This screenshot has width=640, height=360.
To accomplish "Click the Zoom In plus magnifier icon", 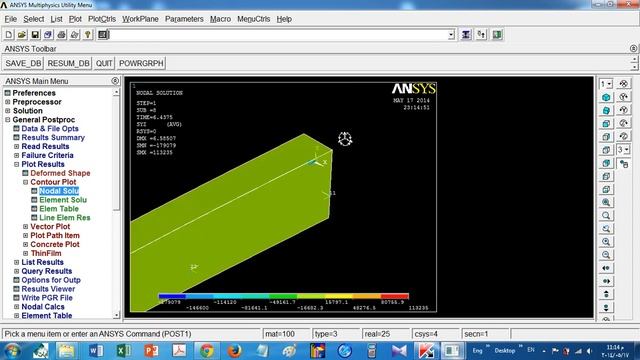I will point(606,242).
